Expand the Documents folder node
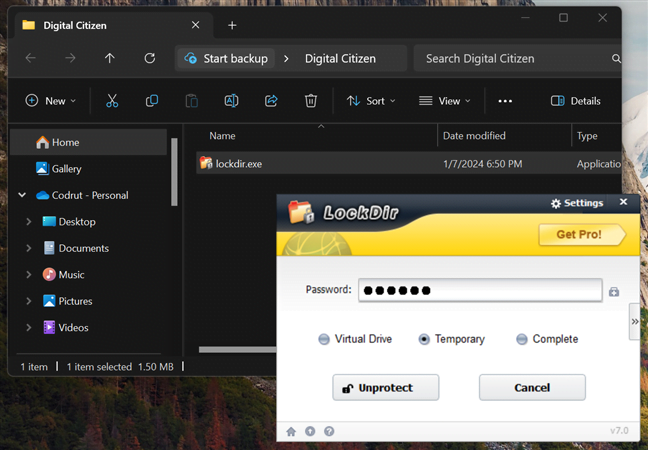This screenshot has height=450, width=648. pyautogui.click(x=29, y=248)
